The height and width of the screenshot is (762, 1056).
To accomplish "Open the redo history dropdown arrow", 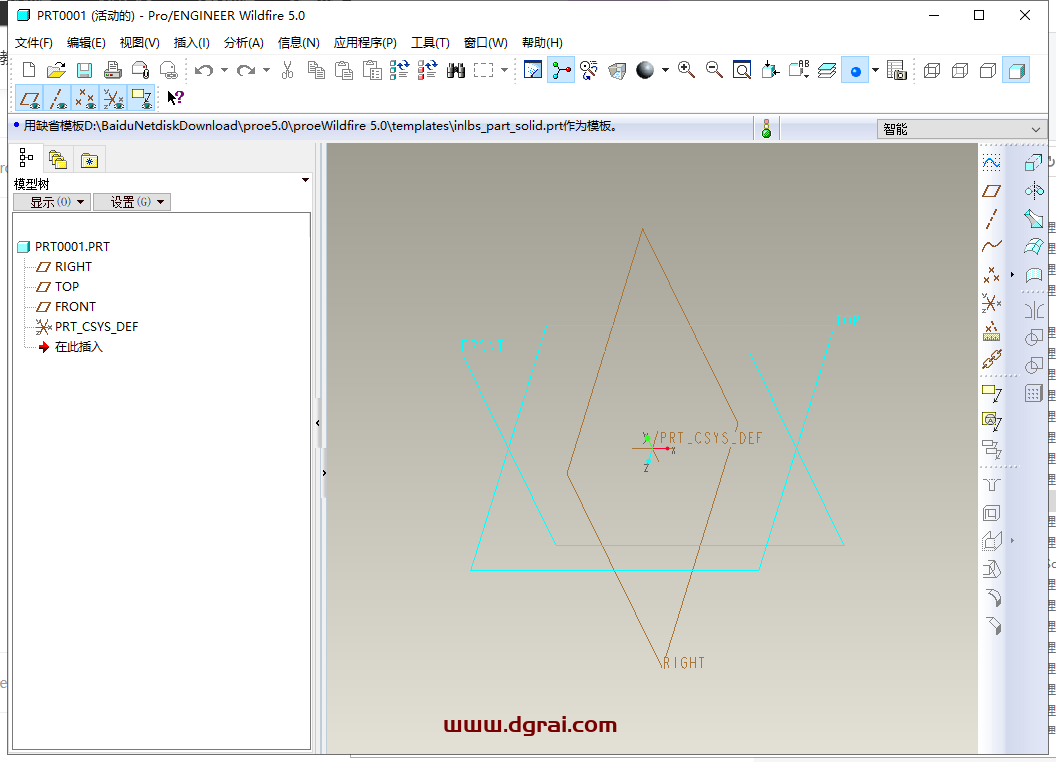I will (266, 70).
